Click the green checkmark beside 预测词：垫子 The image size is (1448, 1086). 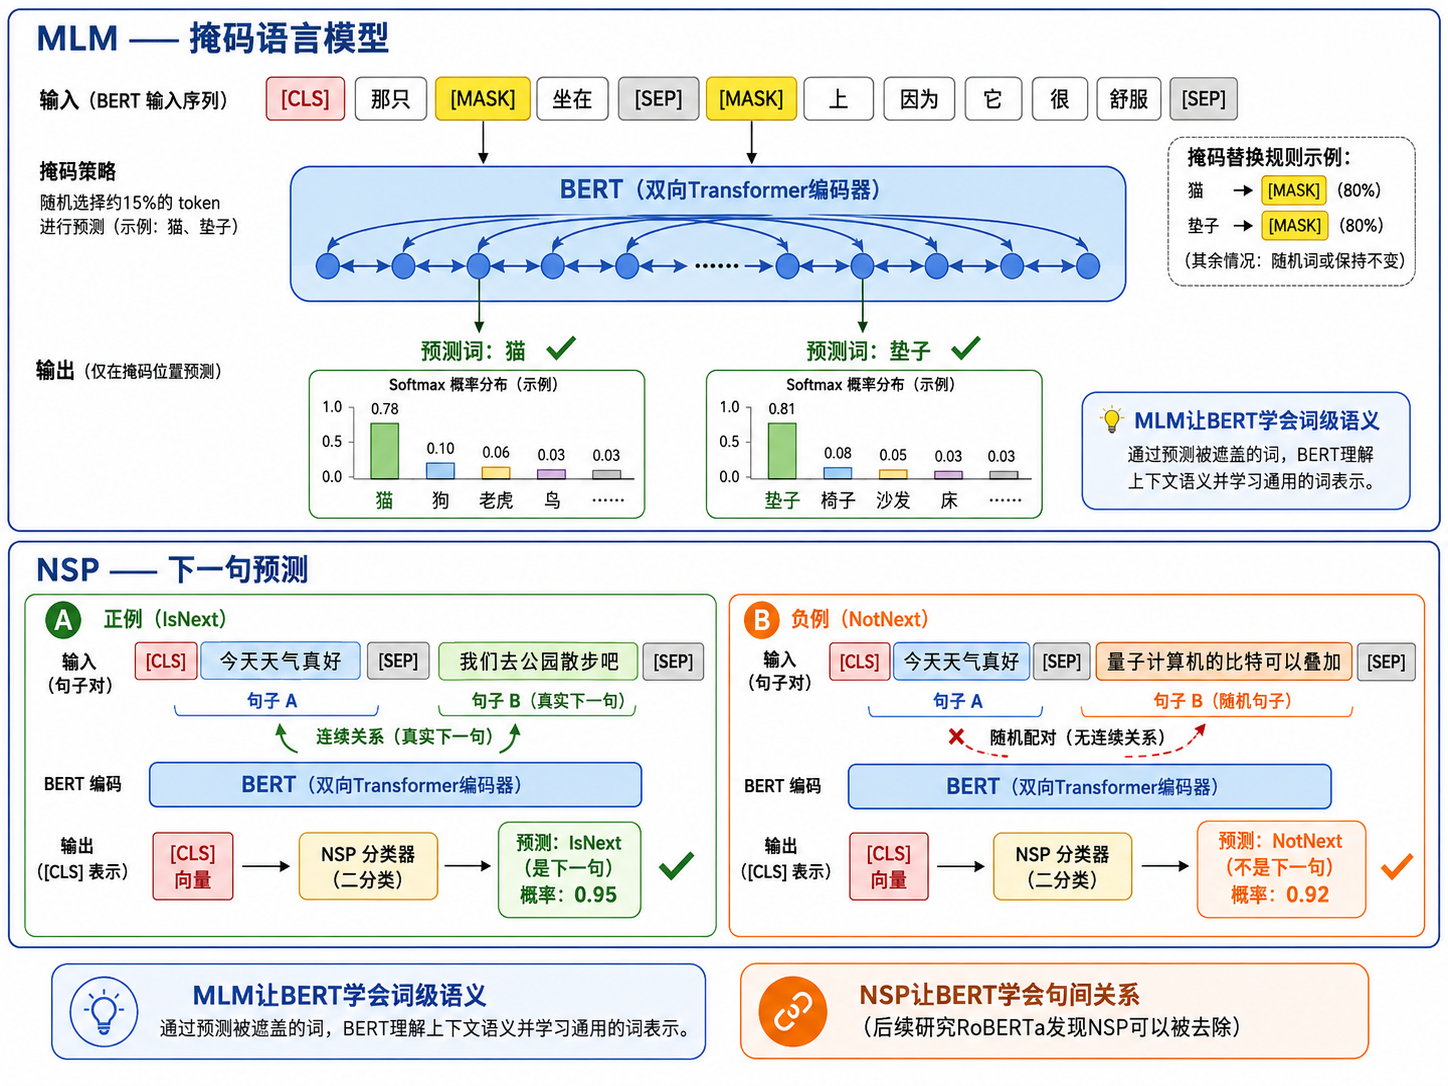point(966,348)
